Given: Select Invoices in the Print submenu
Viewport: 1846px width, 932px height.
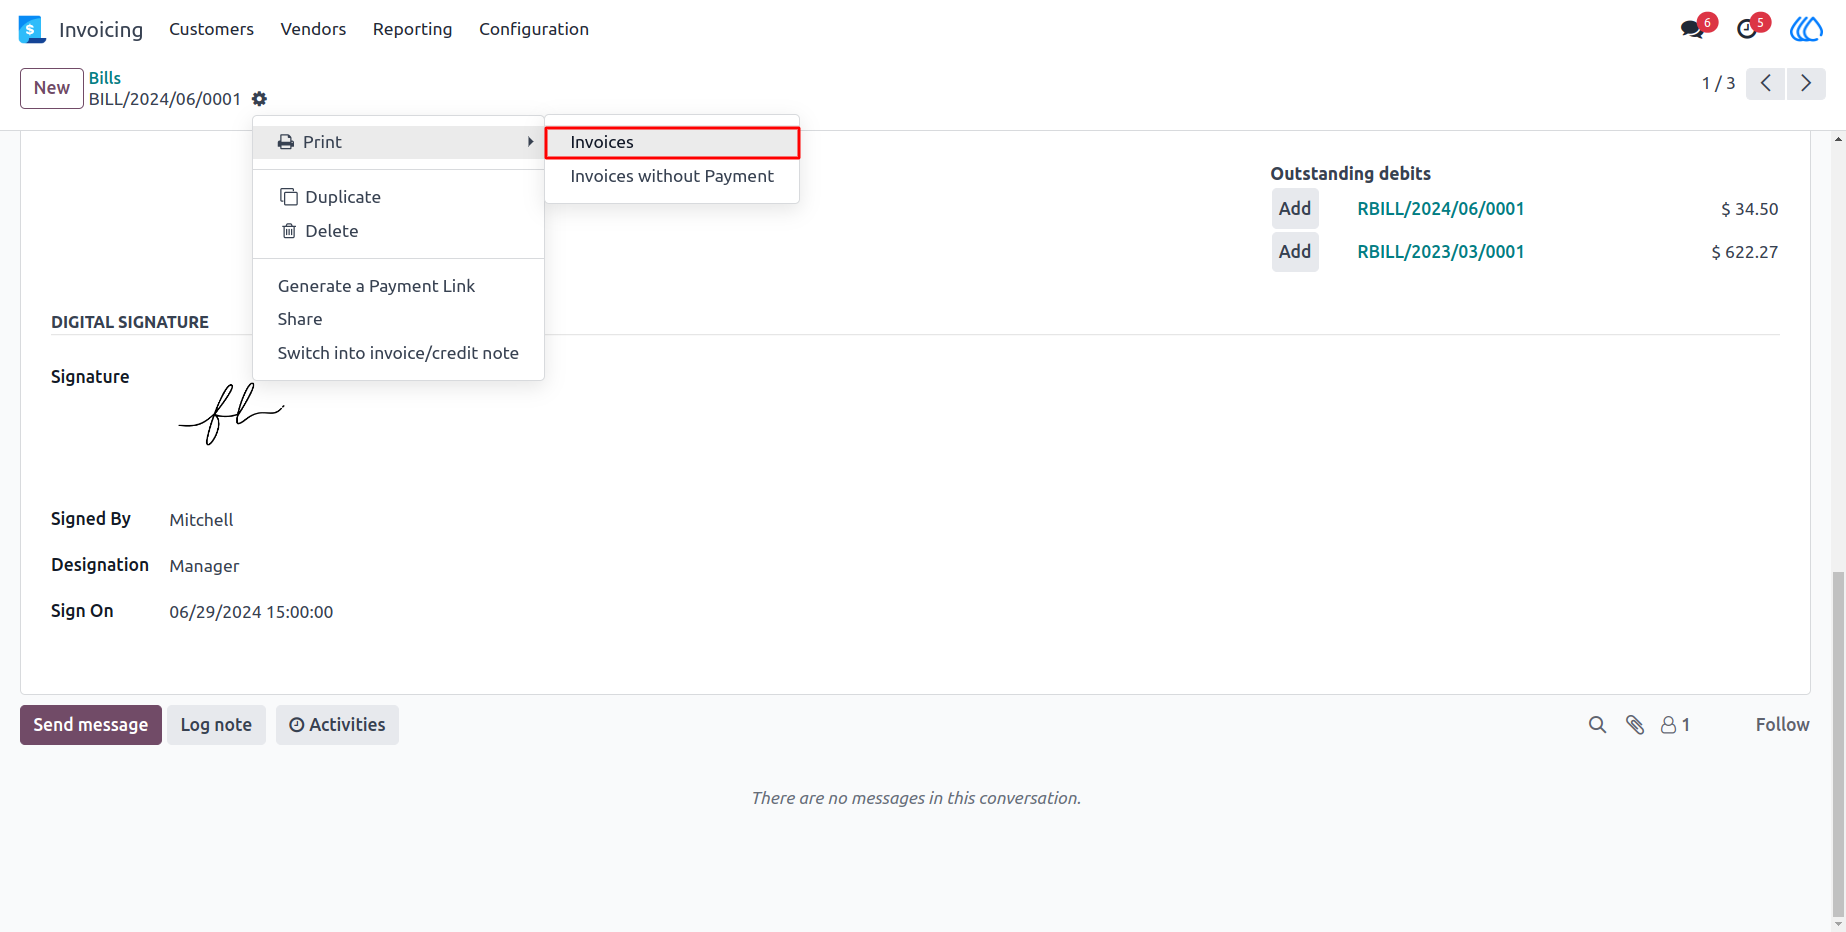Looking at the screenshot, I should [x=672, y=142].
